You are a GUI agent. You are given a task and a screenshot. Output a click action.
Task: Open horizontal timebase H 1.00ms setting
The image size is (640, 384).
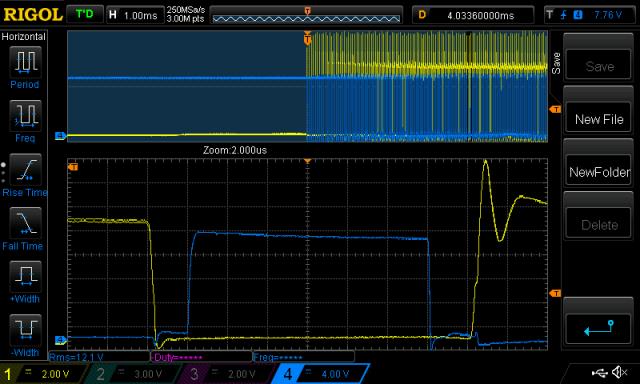(x=134, y=15)
